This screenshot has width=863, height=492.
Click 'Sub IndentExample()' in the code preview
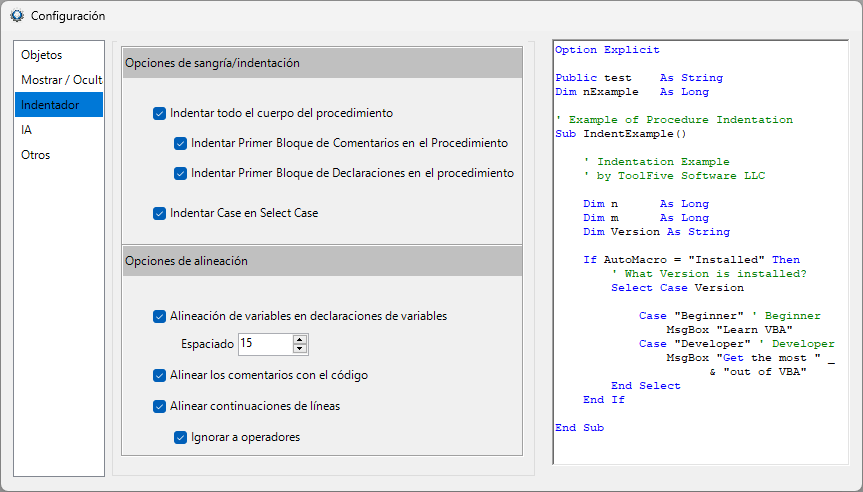tap(621, 134)
